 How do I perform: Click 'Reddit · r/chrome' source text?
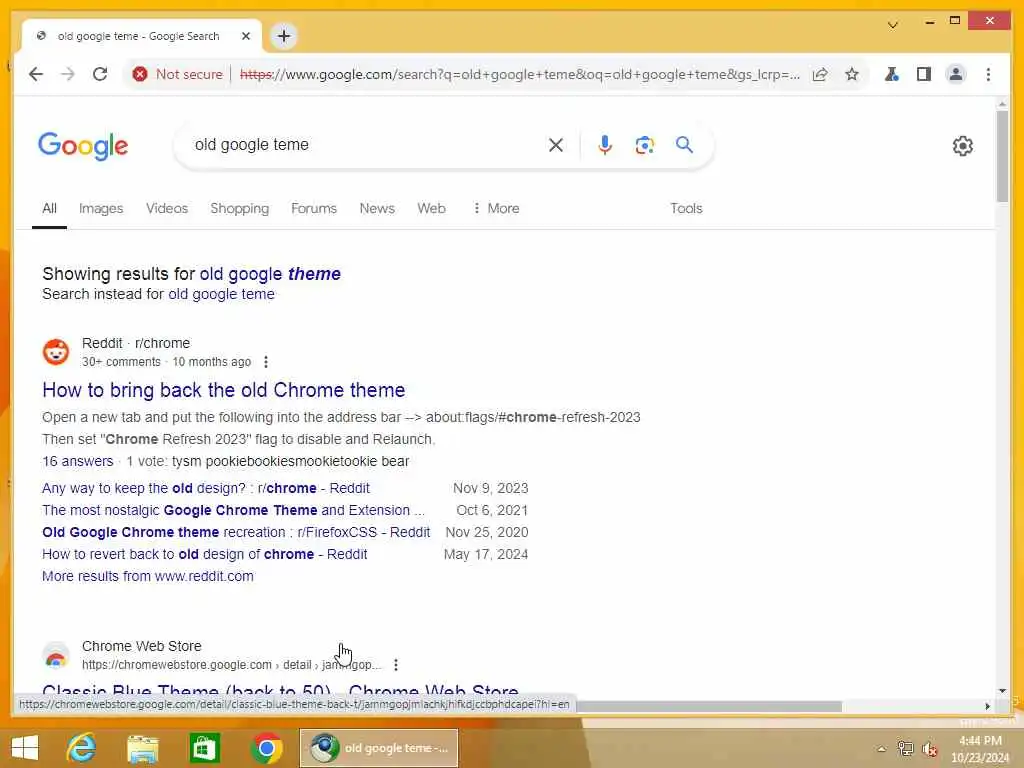click(136, 344)
